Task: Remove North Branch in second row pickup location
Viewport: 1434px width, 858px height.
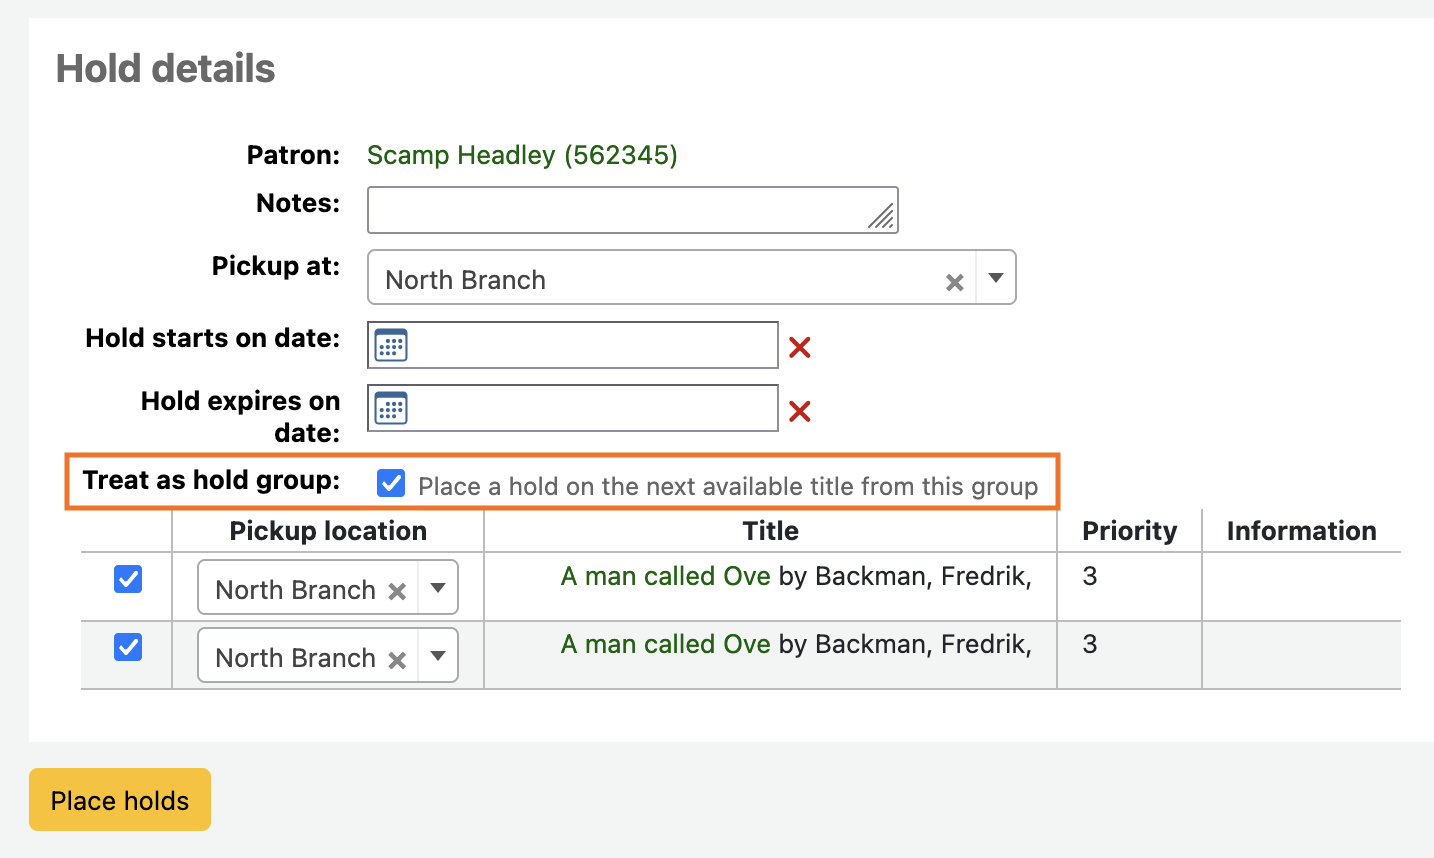Action: pos(397,659)
